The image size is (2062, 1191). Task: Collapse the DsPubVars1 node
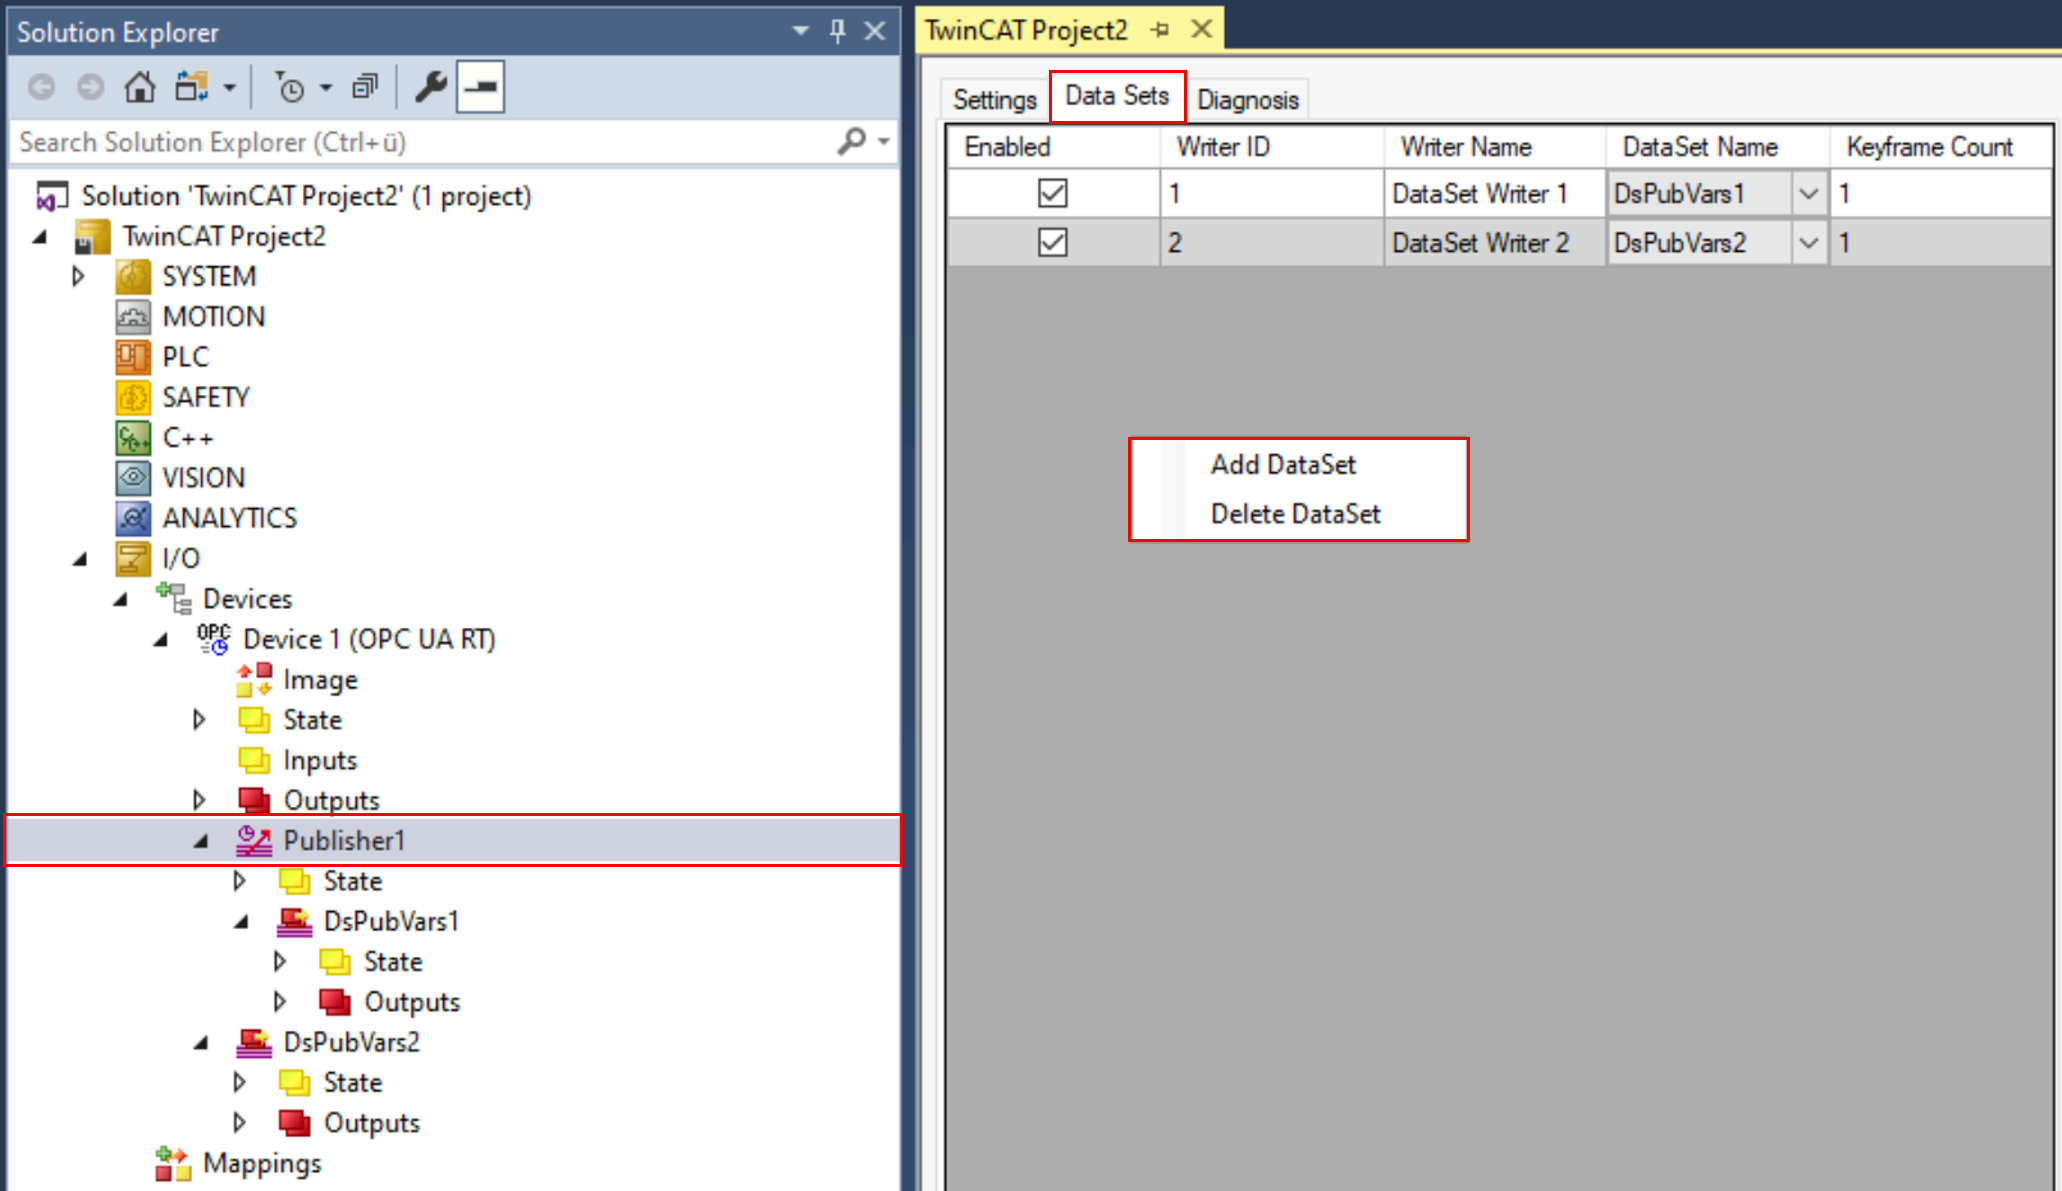(241, 923)
